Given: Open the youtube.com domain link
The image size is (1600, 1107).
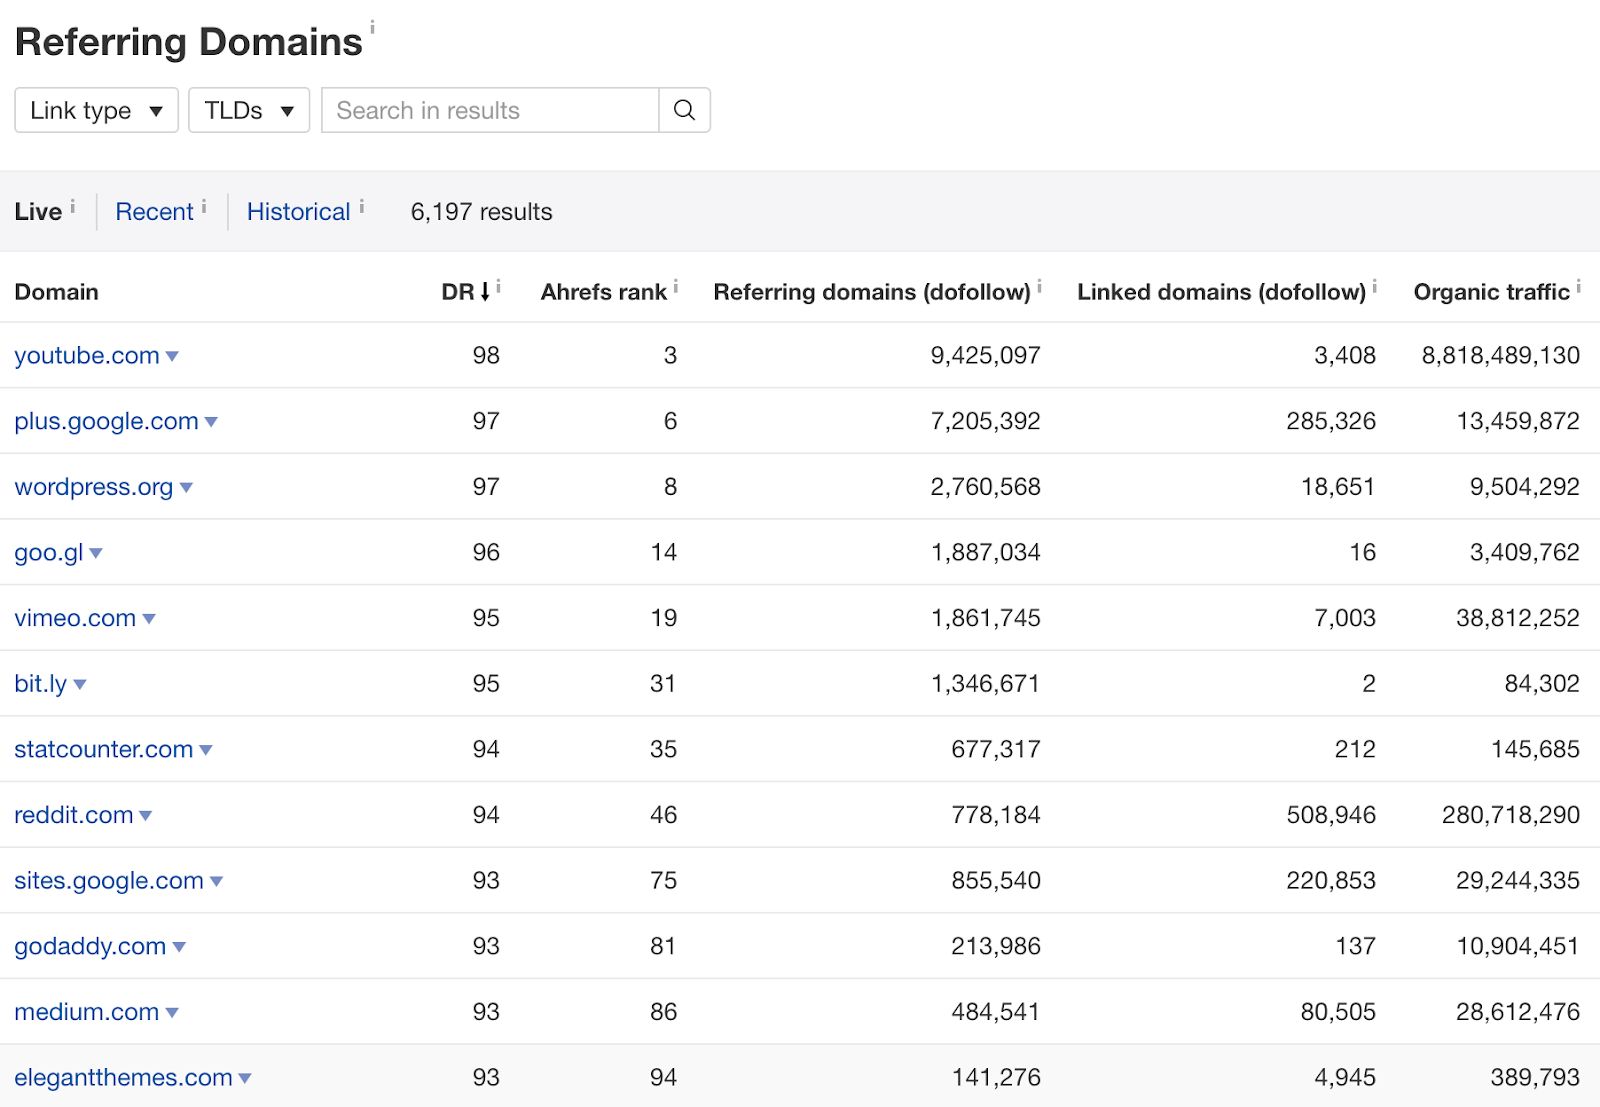Looking at the screenshot, I should click(x=87, y=355).
